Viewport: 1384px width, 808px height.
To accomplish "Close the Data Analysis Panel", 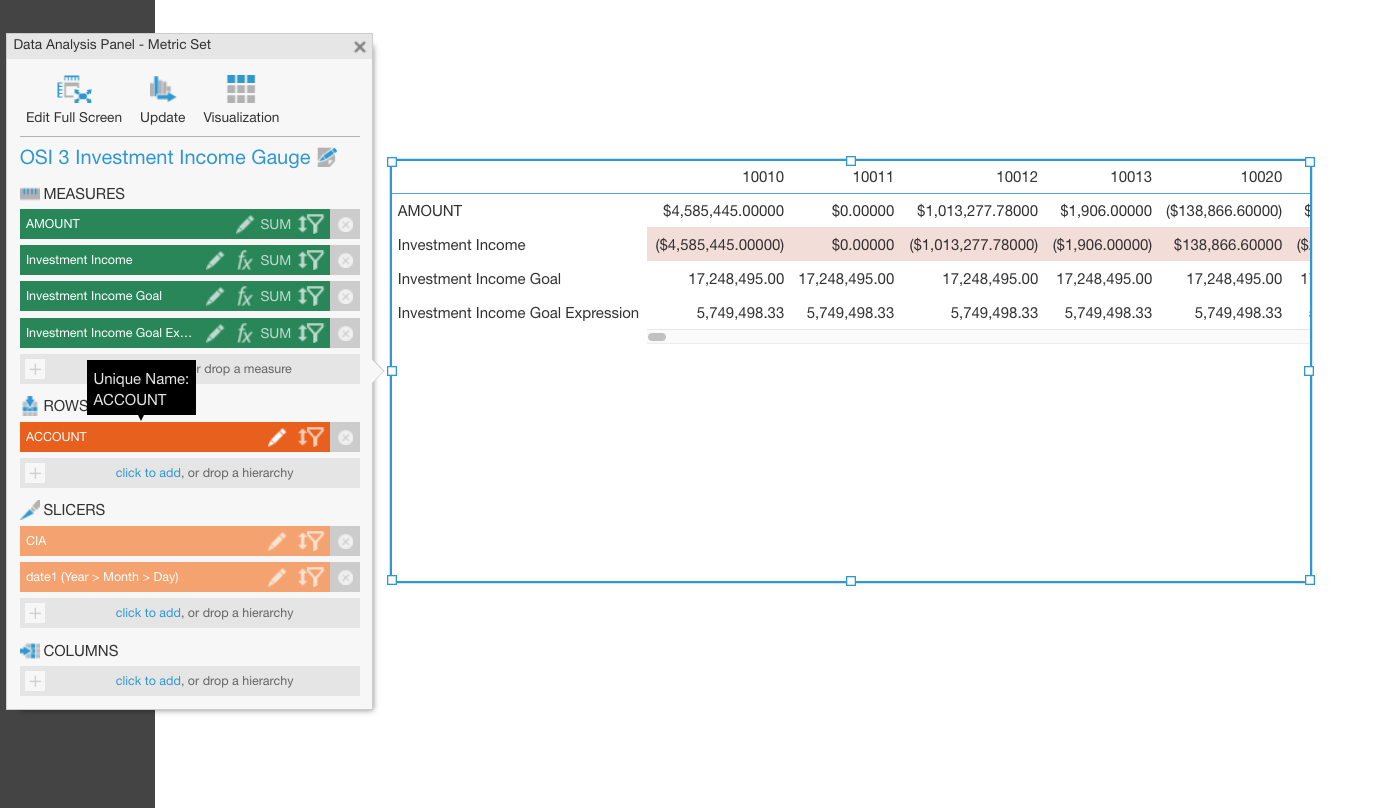I will 360,47.
